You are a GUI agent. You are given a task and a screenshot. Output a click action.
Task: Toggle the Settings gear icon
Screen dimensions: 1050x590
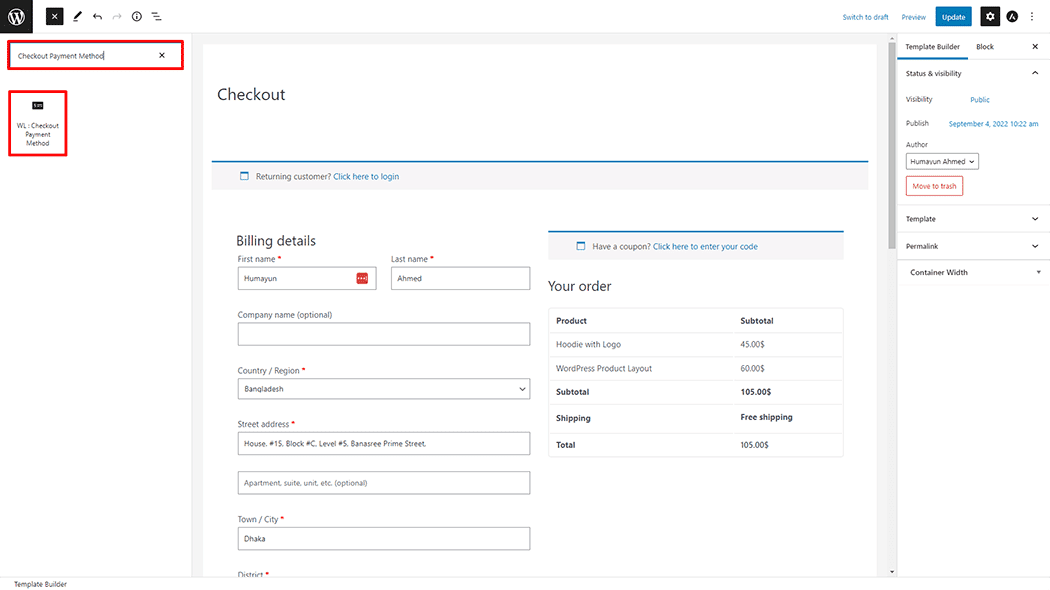(x=989, y=17)
